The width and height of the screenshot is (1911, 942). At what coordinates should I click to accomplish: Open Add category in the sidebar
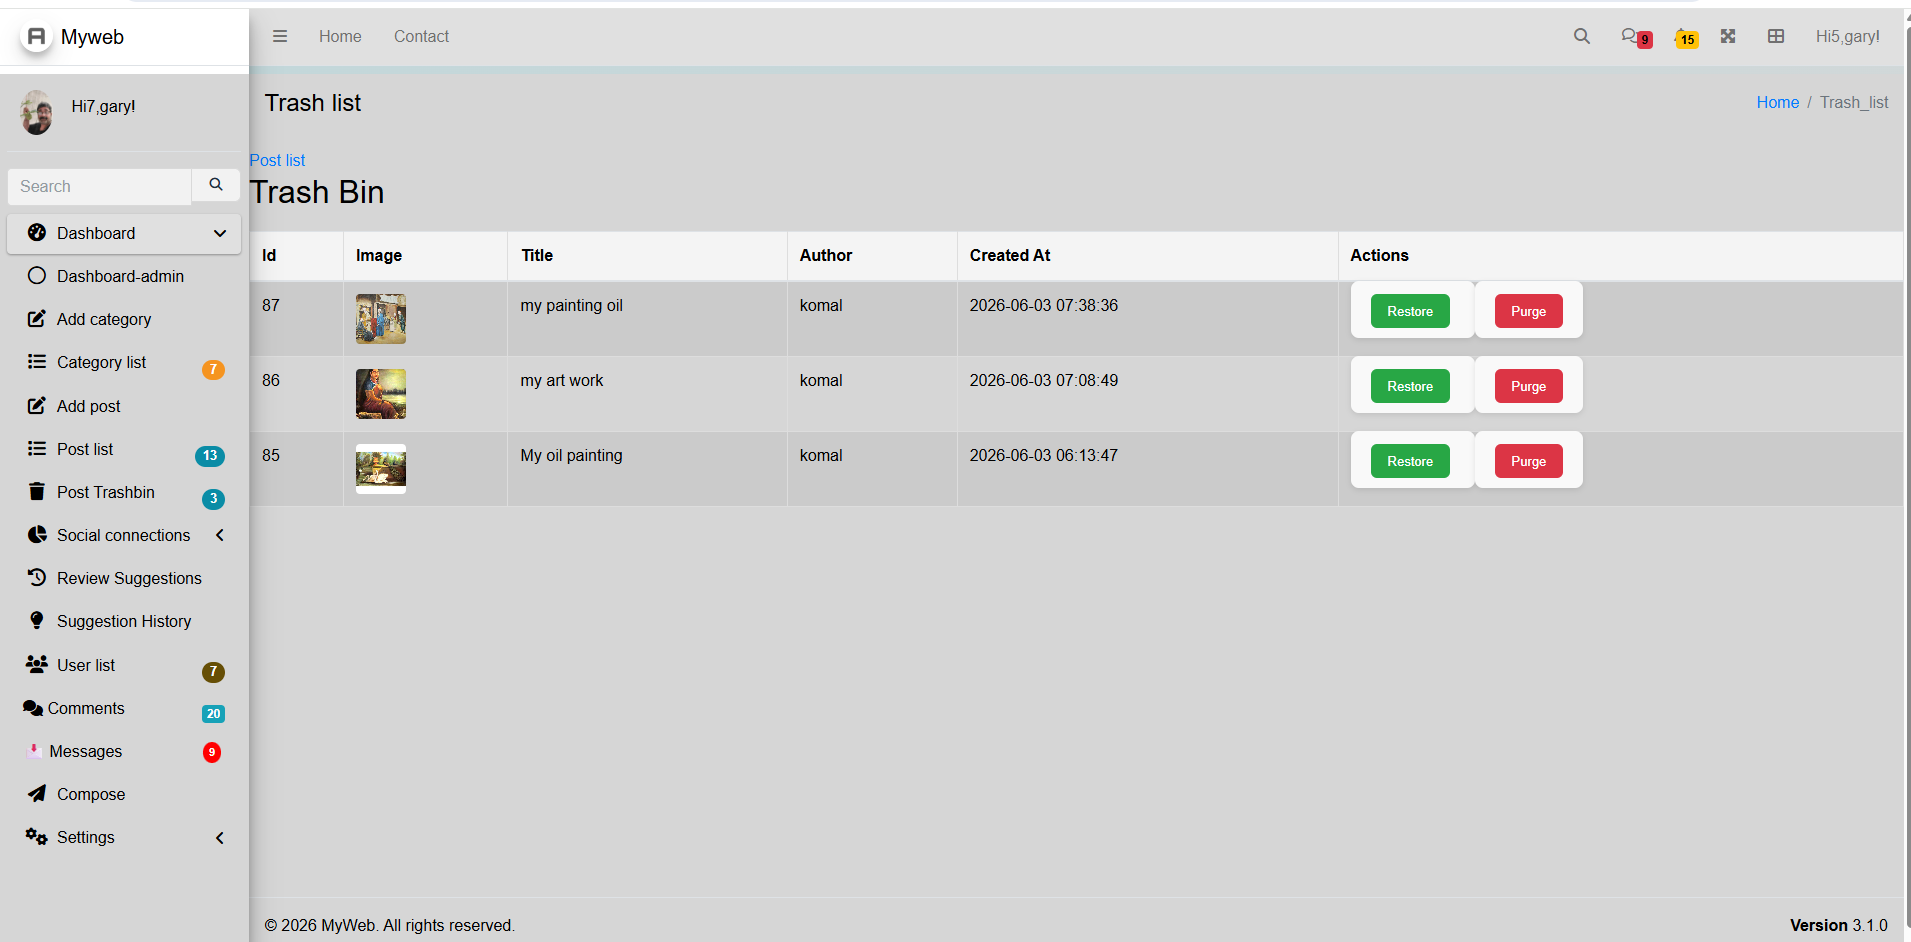point(124,319)
